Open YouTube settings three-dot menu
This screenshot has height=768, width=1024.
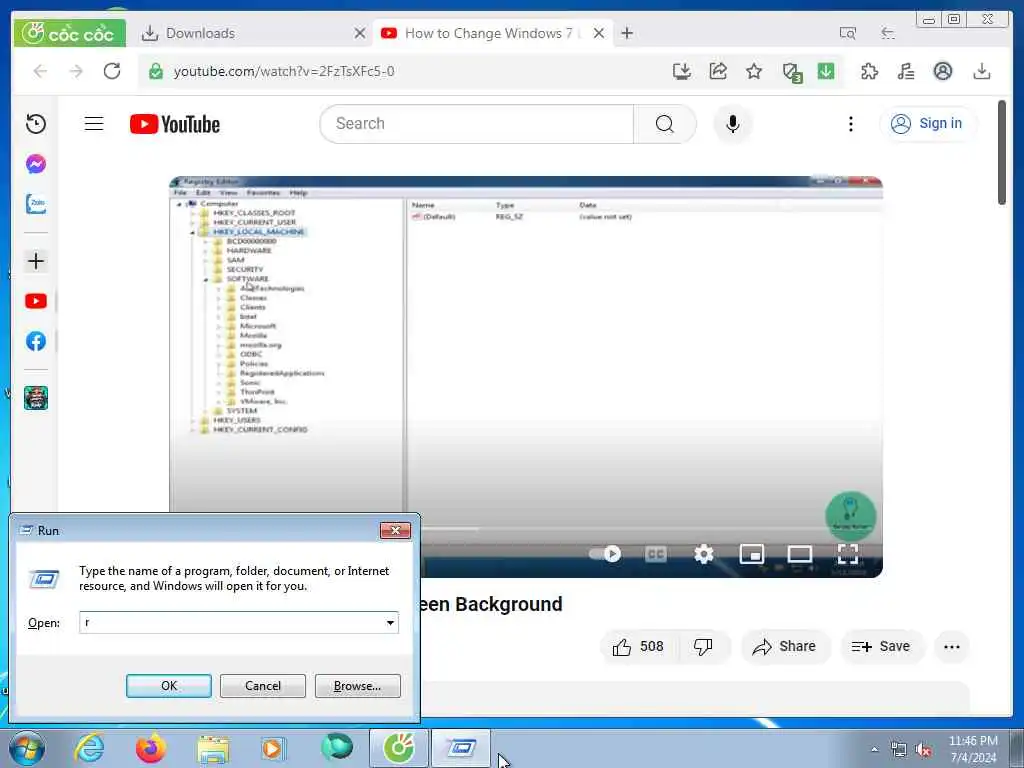pyautogui.click(x=850, y=123)
